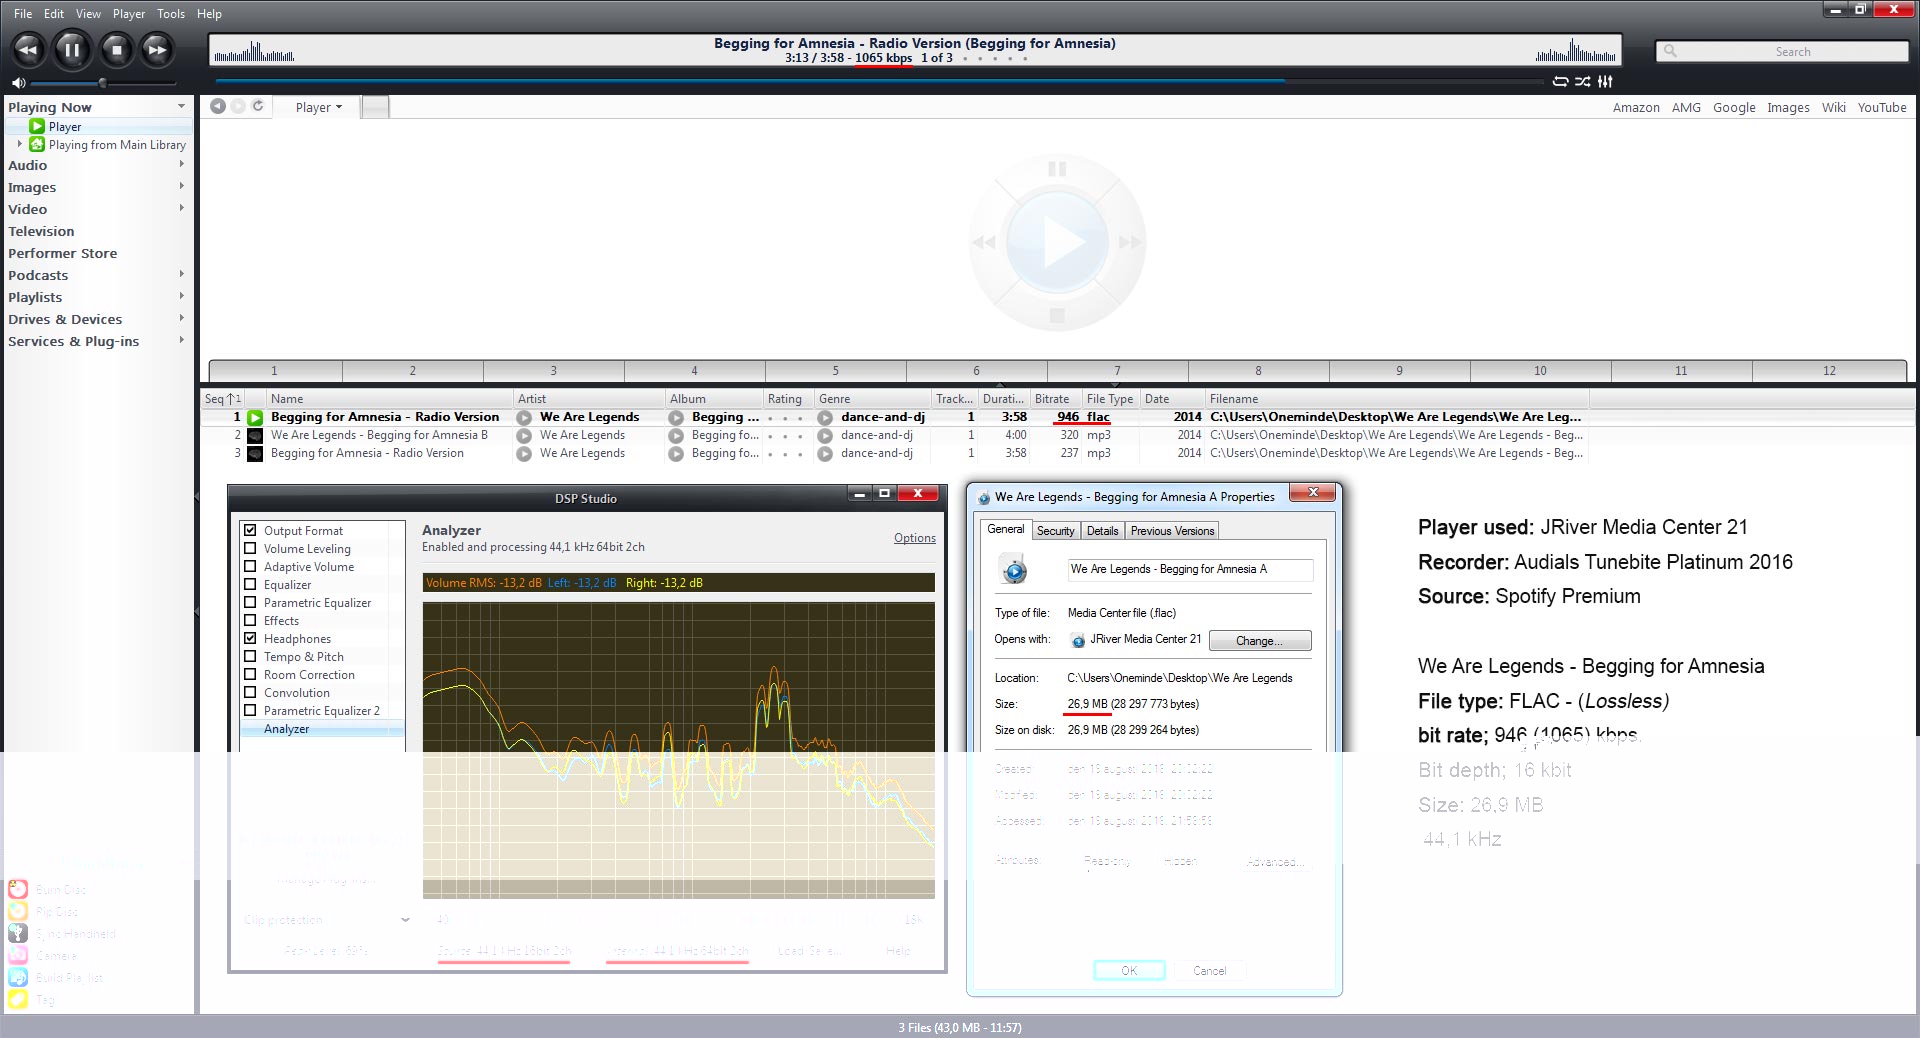
Task: Toggle the repeat playback icon
Action: pyautogui.click(x=1560, y=82)
